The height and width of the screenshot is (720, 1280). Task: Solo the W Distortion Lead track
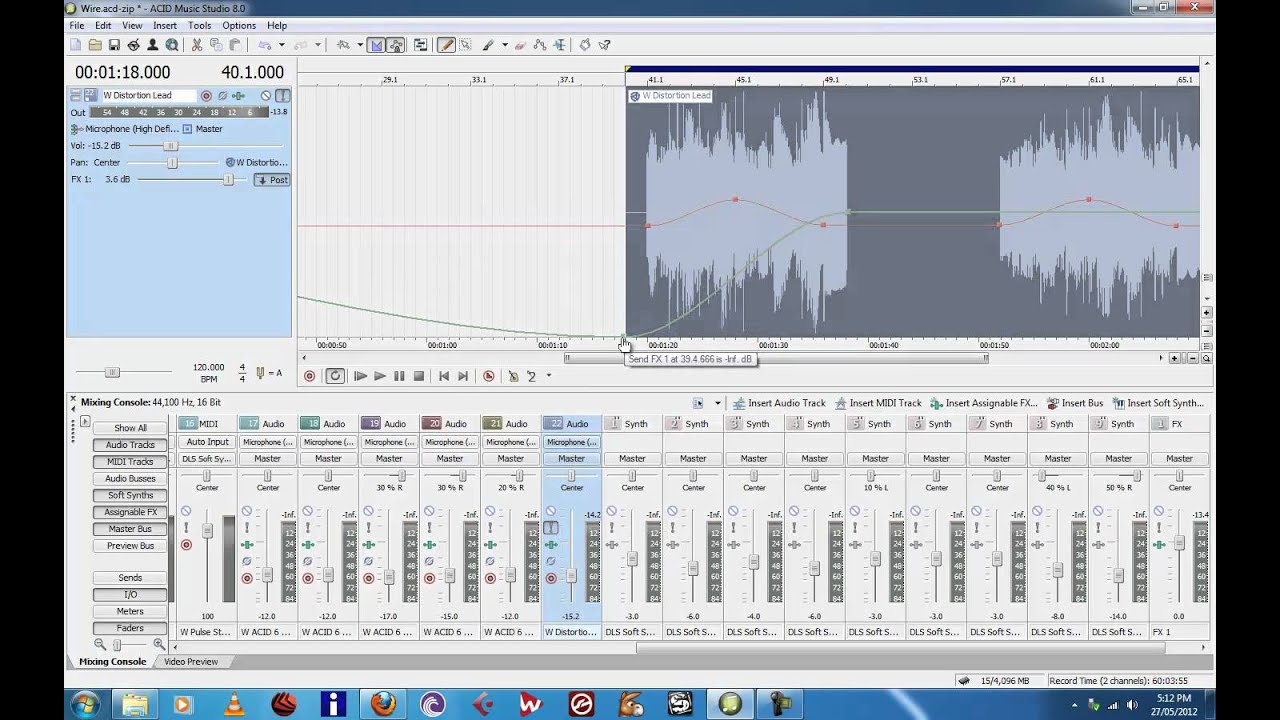tap(283, 96)
